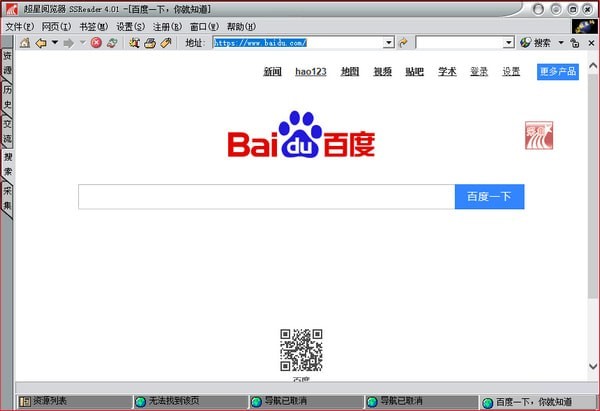
Task: Open the 书签 (Bookmarks) menu
Action: click(94, 26)
